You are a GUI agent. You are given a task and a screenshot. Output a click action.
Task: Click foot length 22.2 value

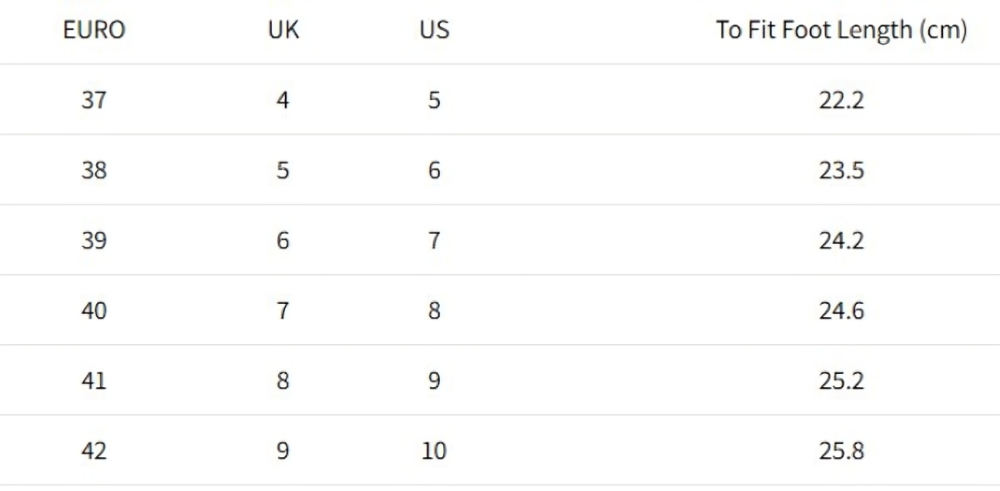click(841, 100)
